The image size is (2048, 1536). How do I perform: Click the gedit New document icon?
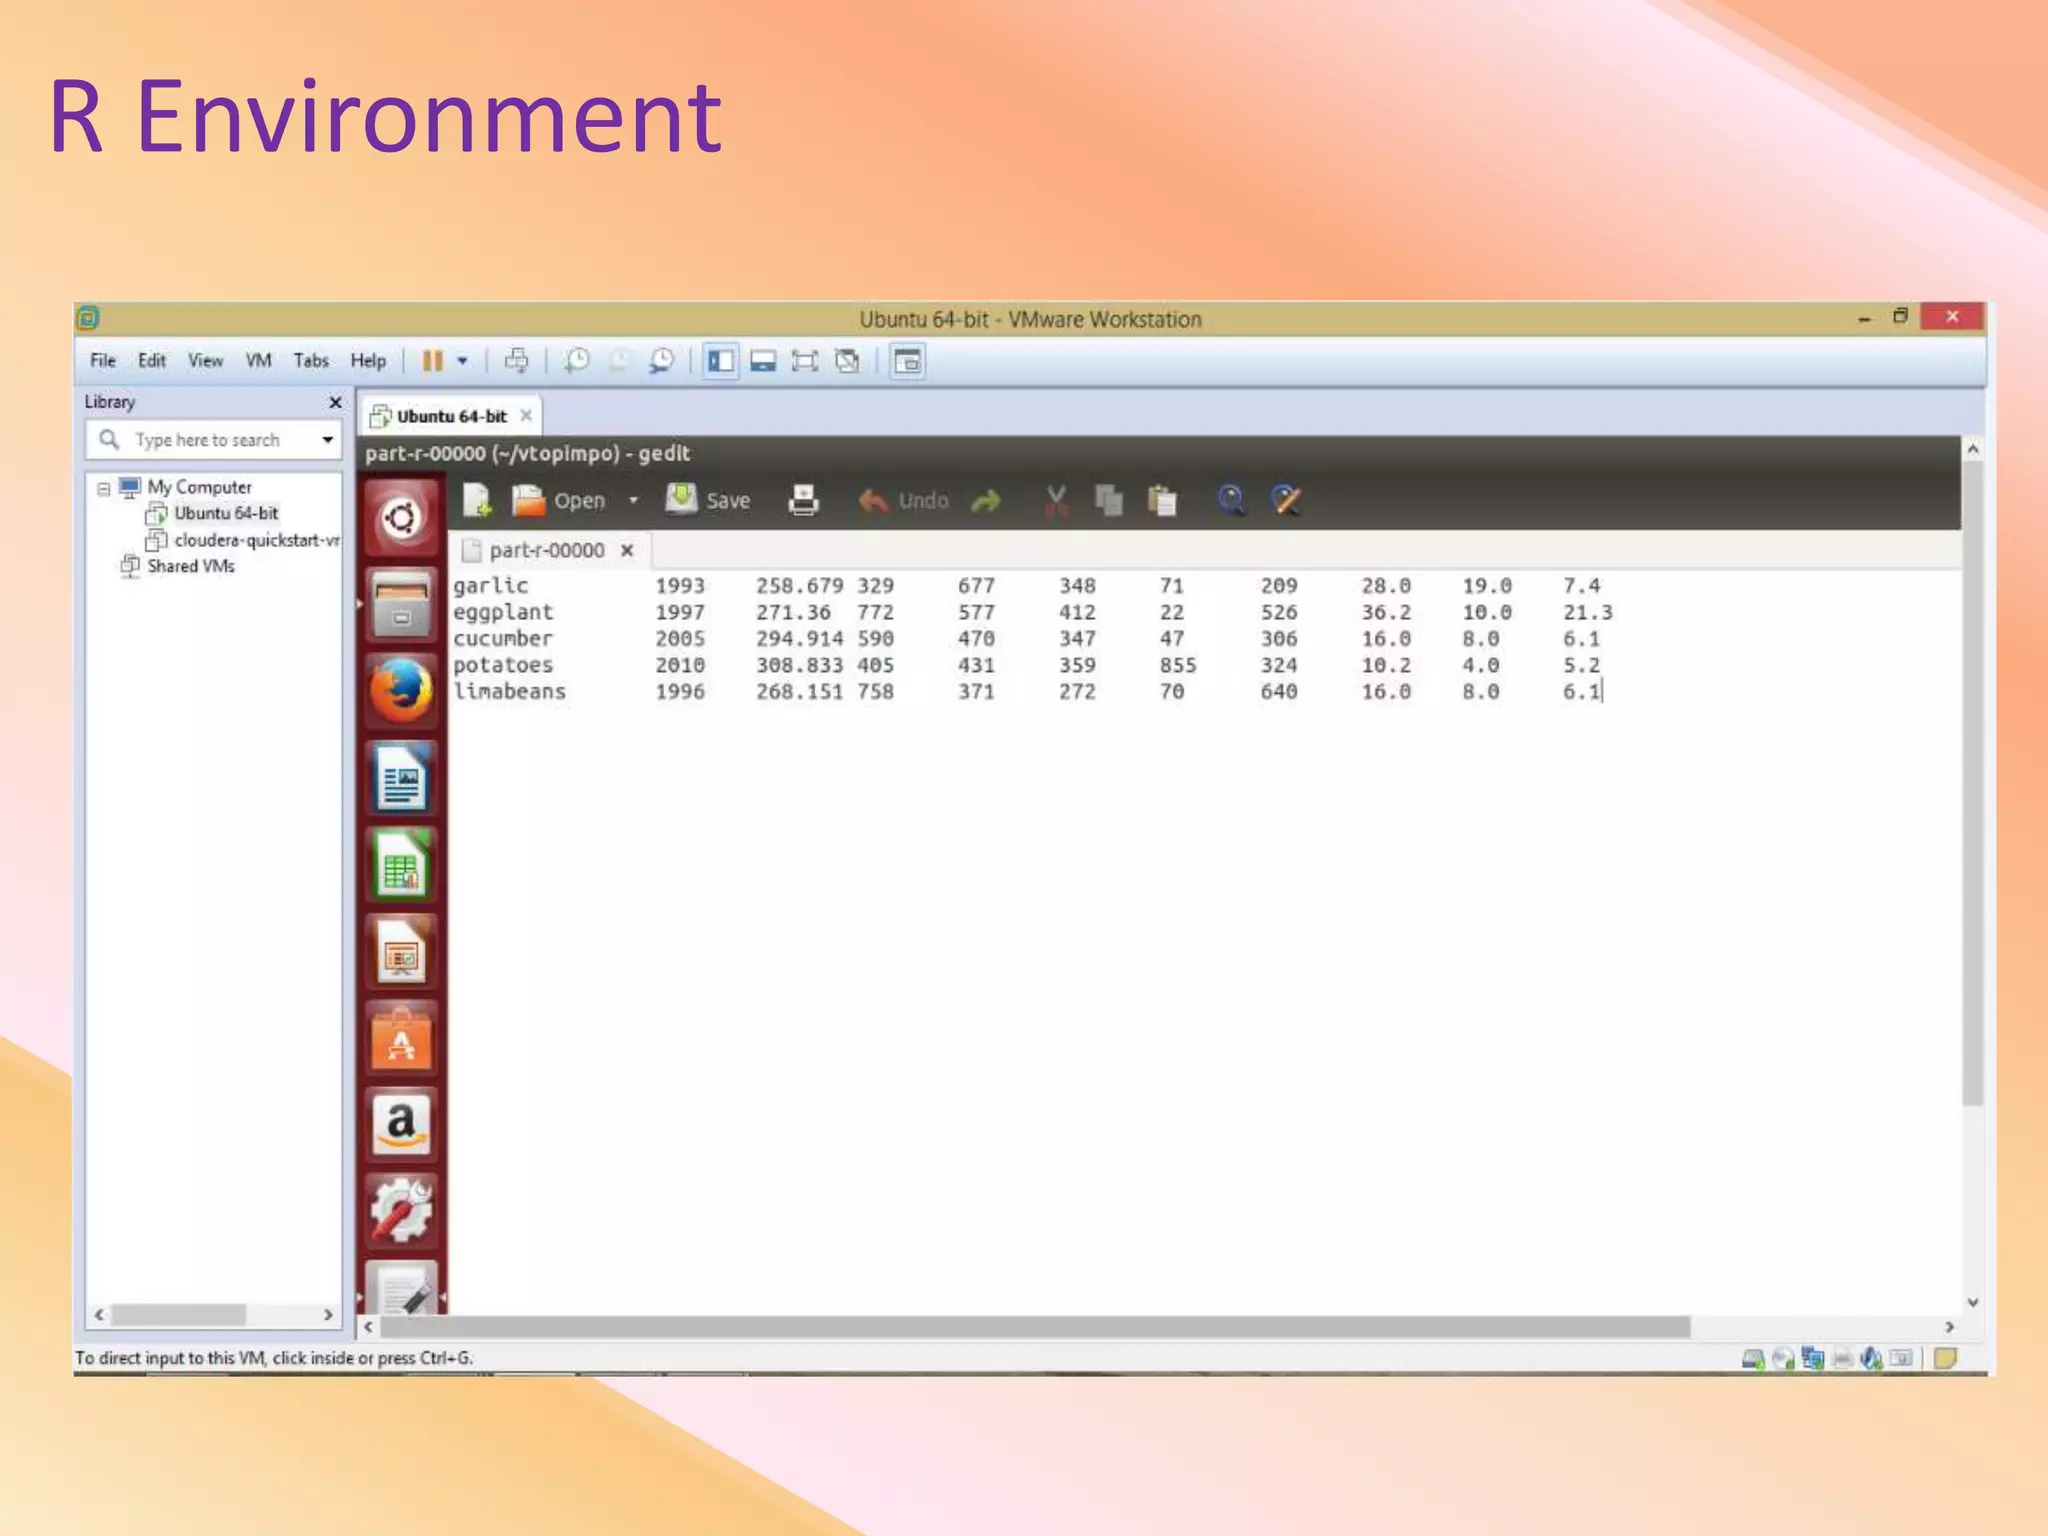(x=477, y=500)
